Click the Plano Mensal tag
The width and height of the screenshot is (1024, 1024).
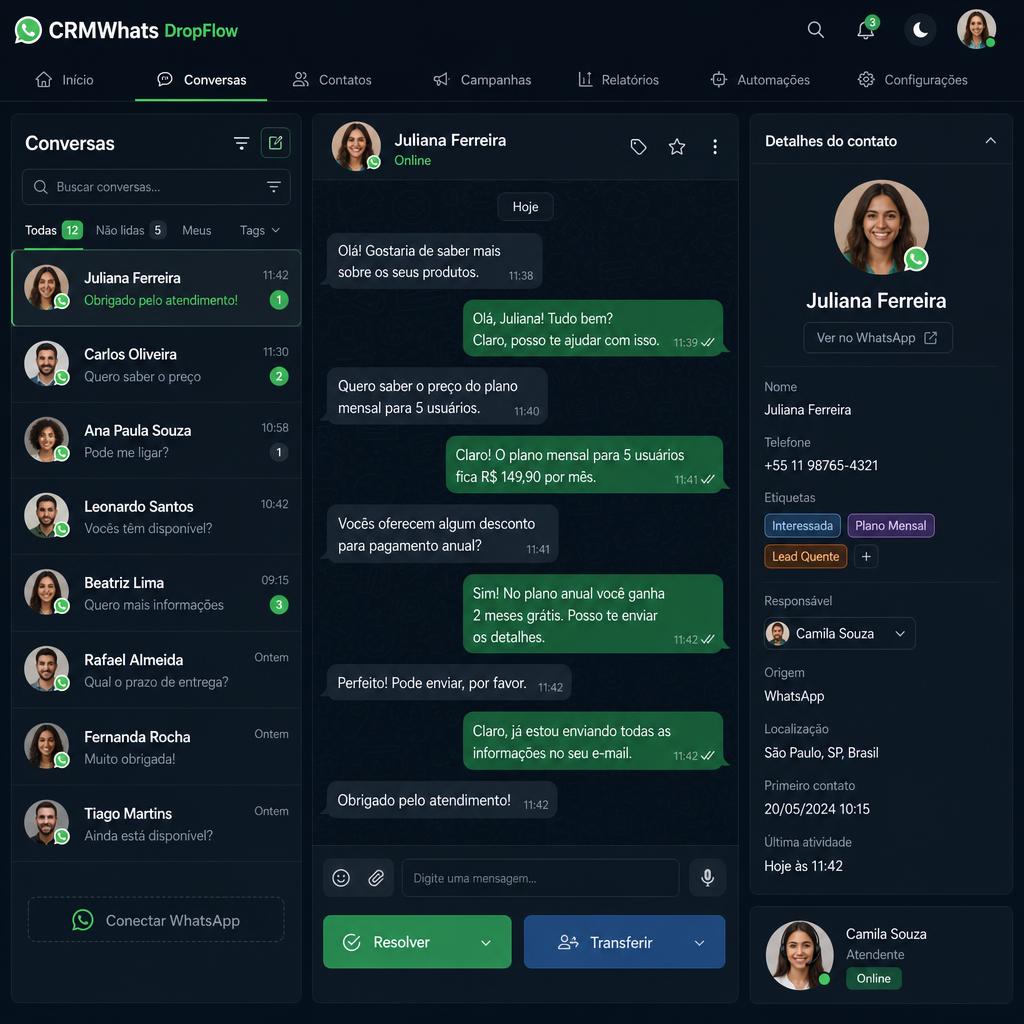point(891,526)
